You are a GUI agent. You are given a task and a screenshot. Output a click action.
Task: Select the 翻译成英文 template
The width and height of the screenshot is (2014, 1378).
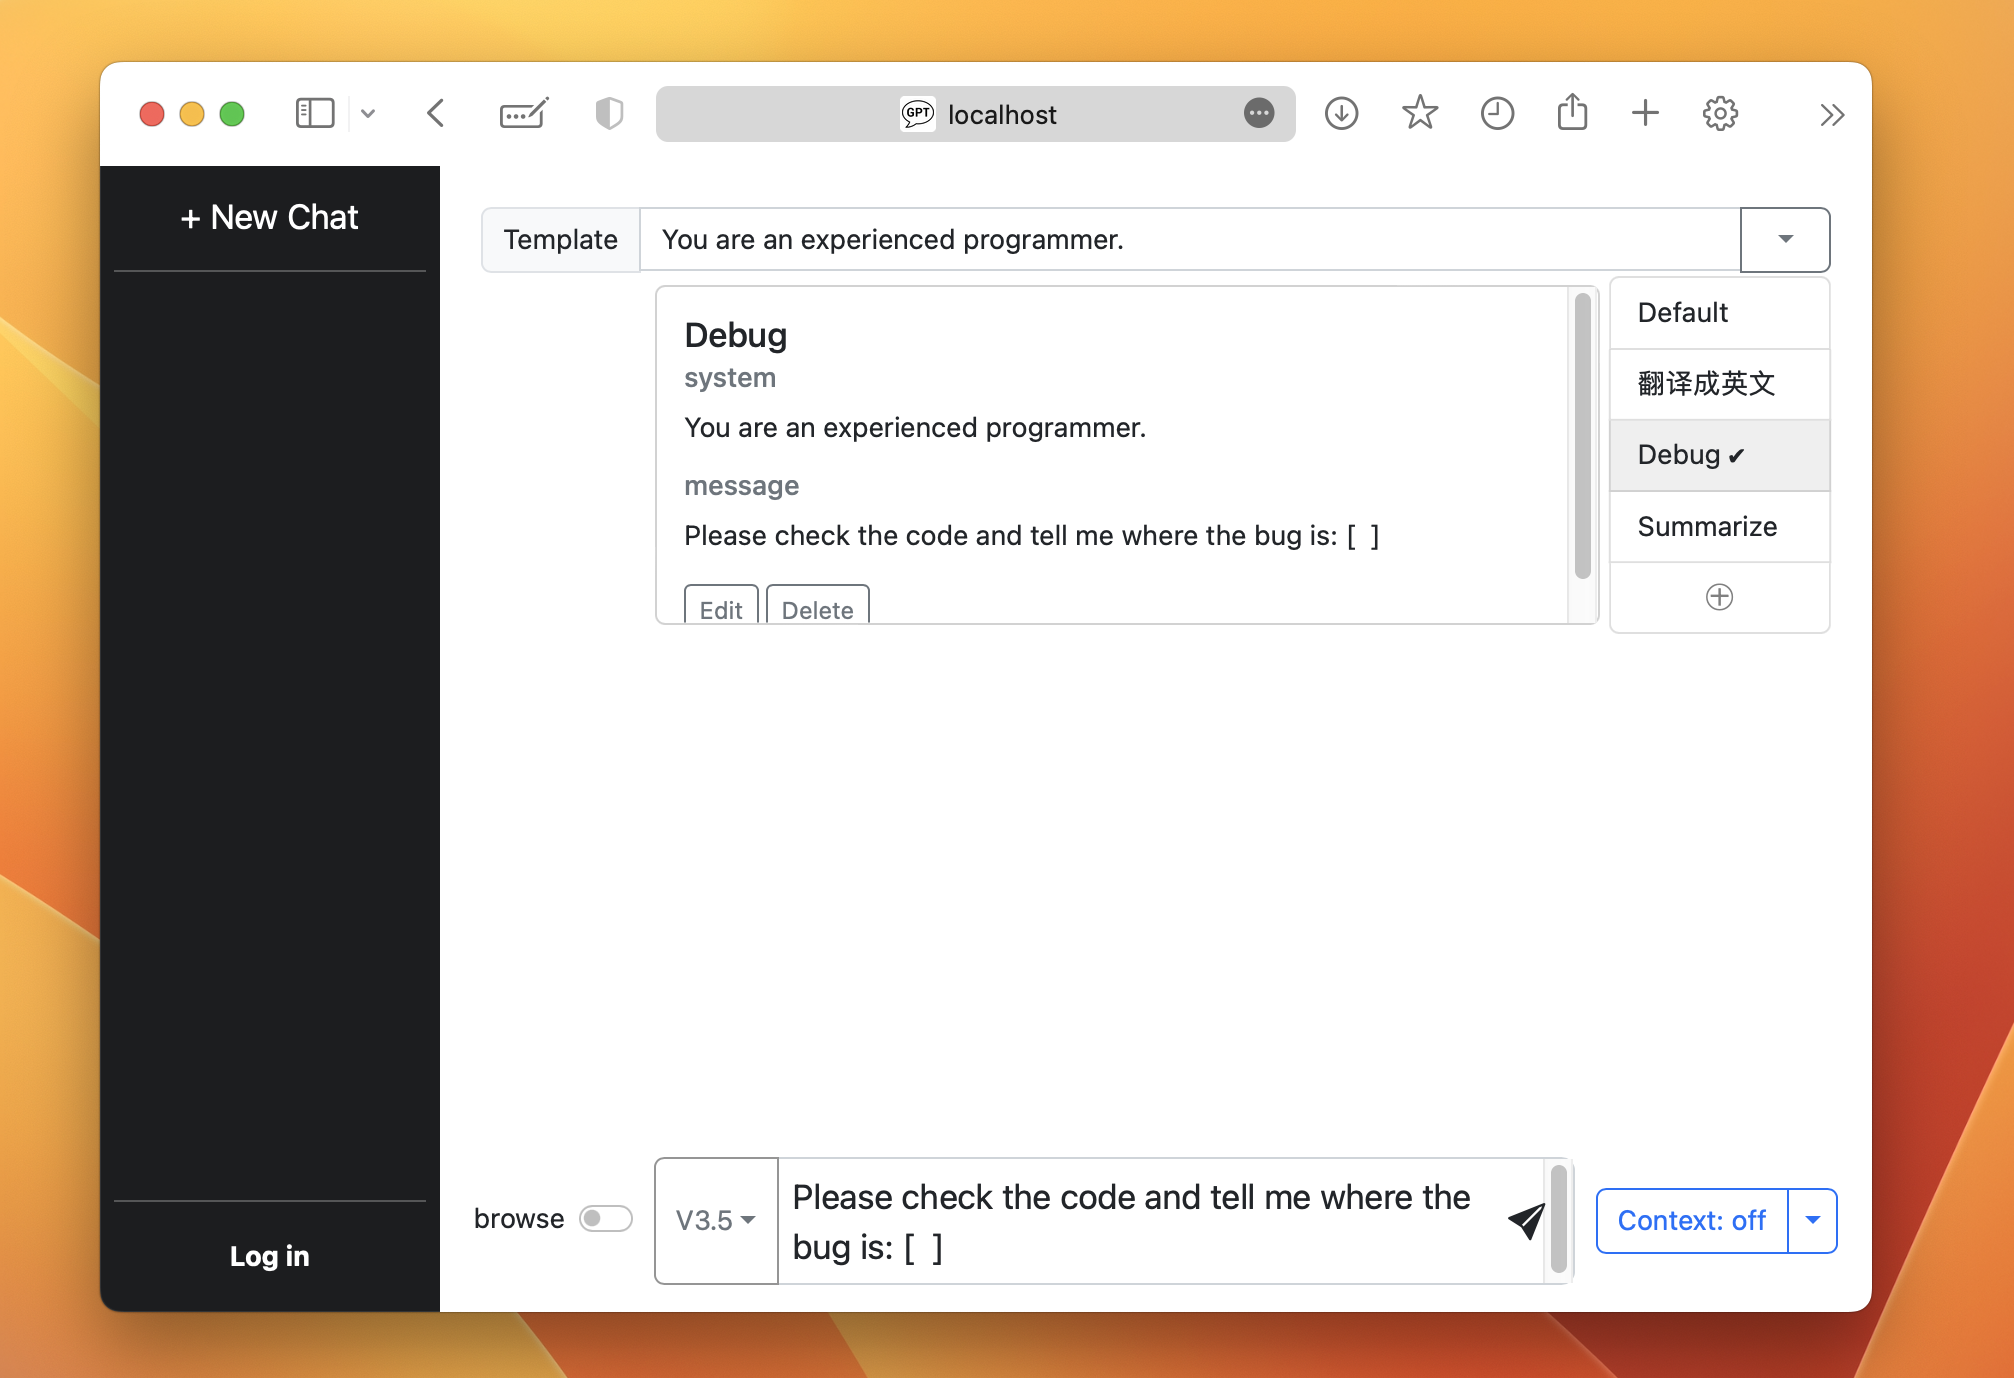click(x=1705, y=383)
